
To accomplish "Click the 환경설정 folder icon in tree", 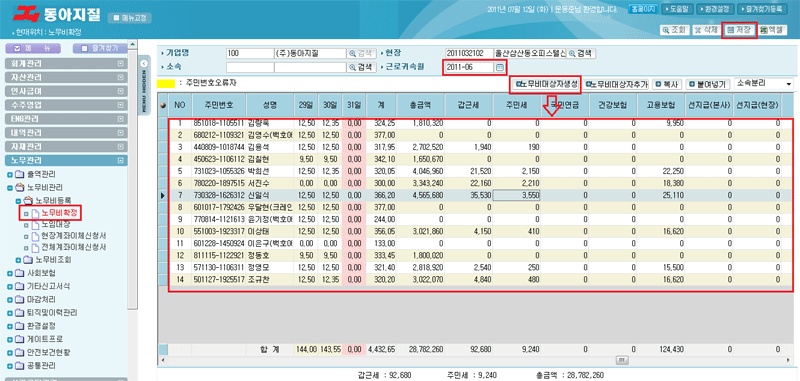I will 19,326.
